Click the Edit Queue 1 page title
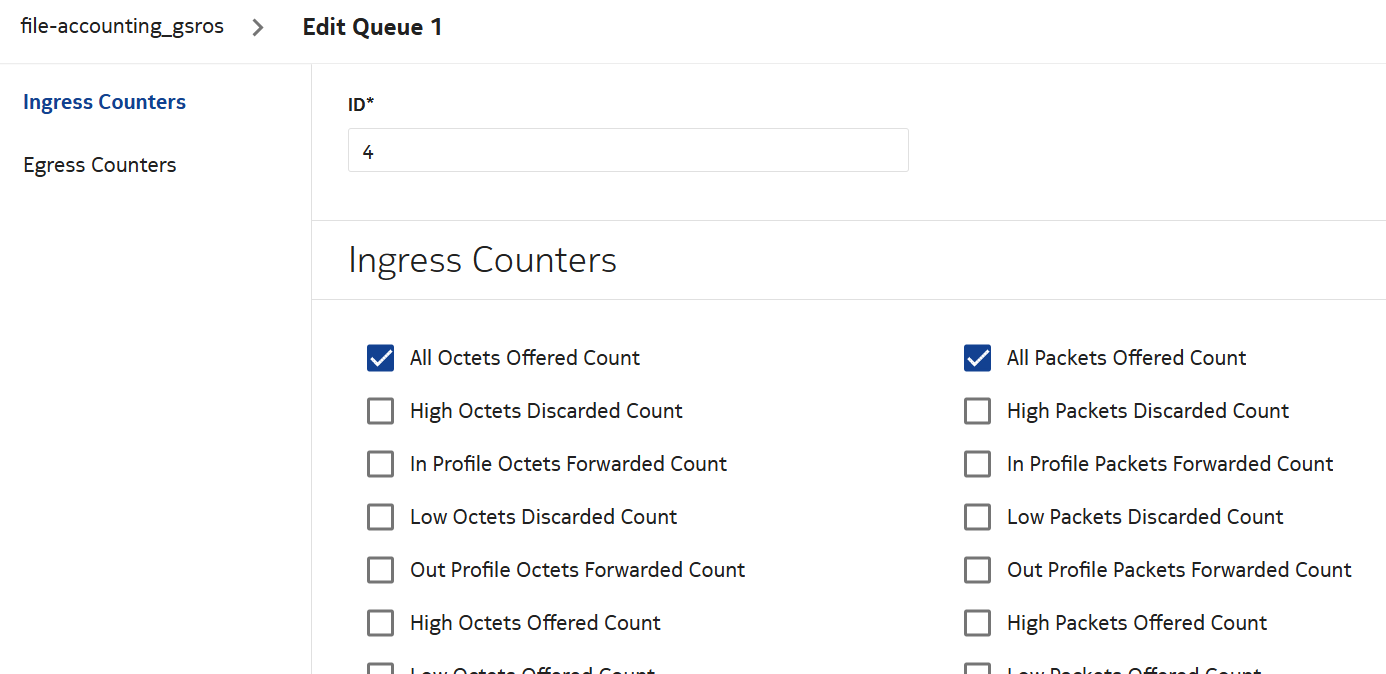Screen dimensions: 1386x674 tap(372, 27)
